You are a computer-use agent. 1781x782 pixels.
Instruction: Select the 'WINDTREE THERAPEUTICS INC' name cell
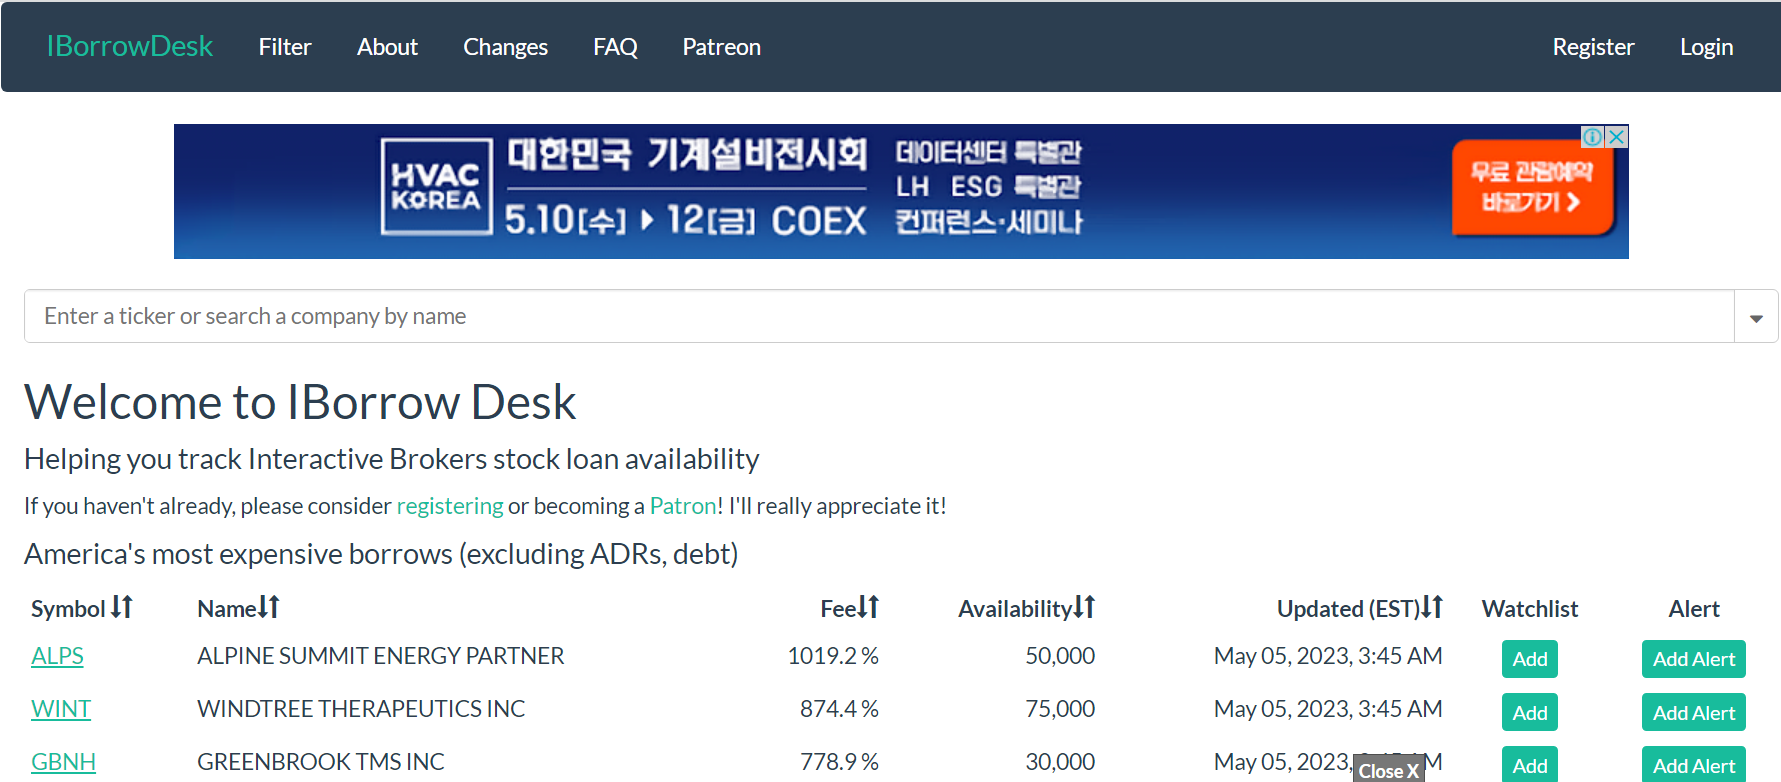tap(361, 709)
